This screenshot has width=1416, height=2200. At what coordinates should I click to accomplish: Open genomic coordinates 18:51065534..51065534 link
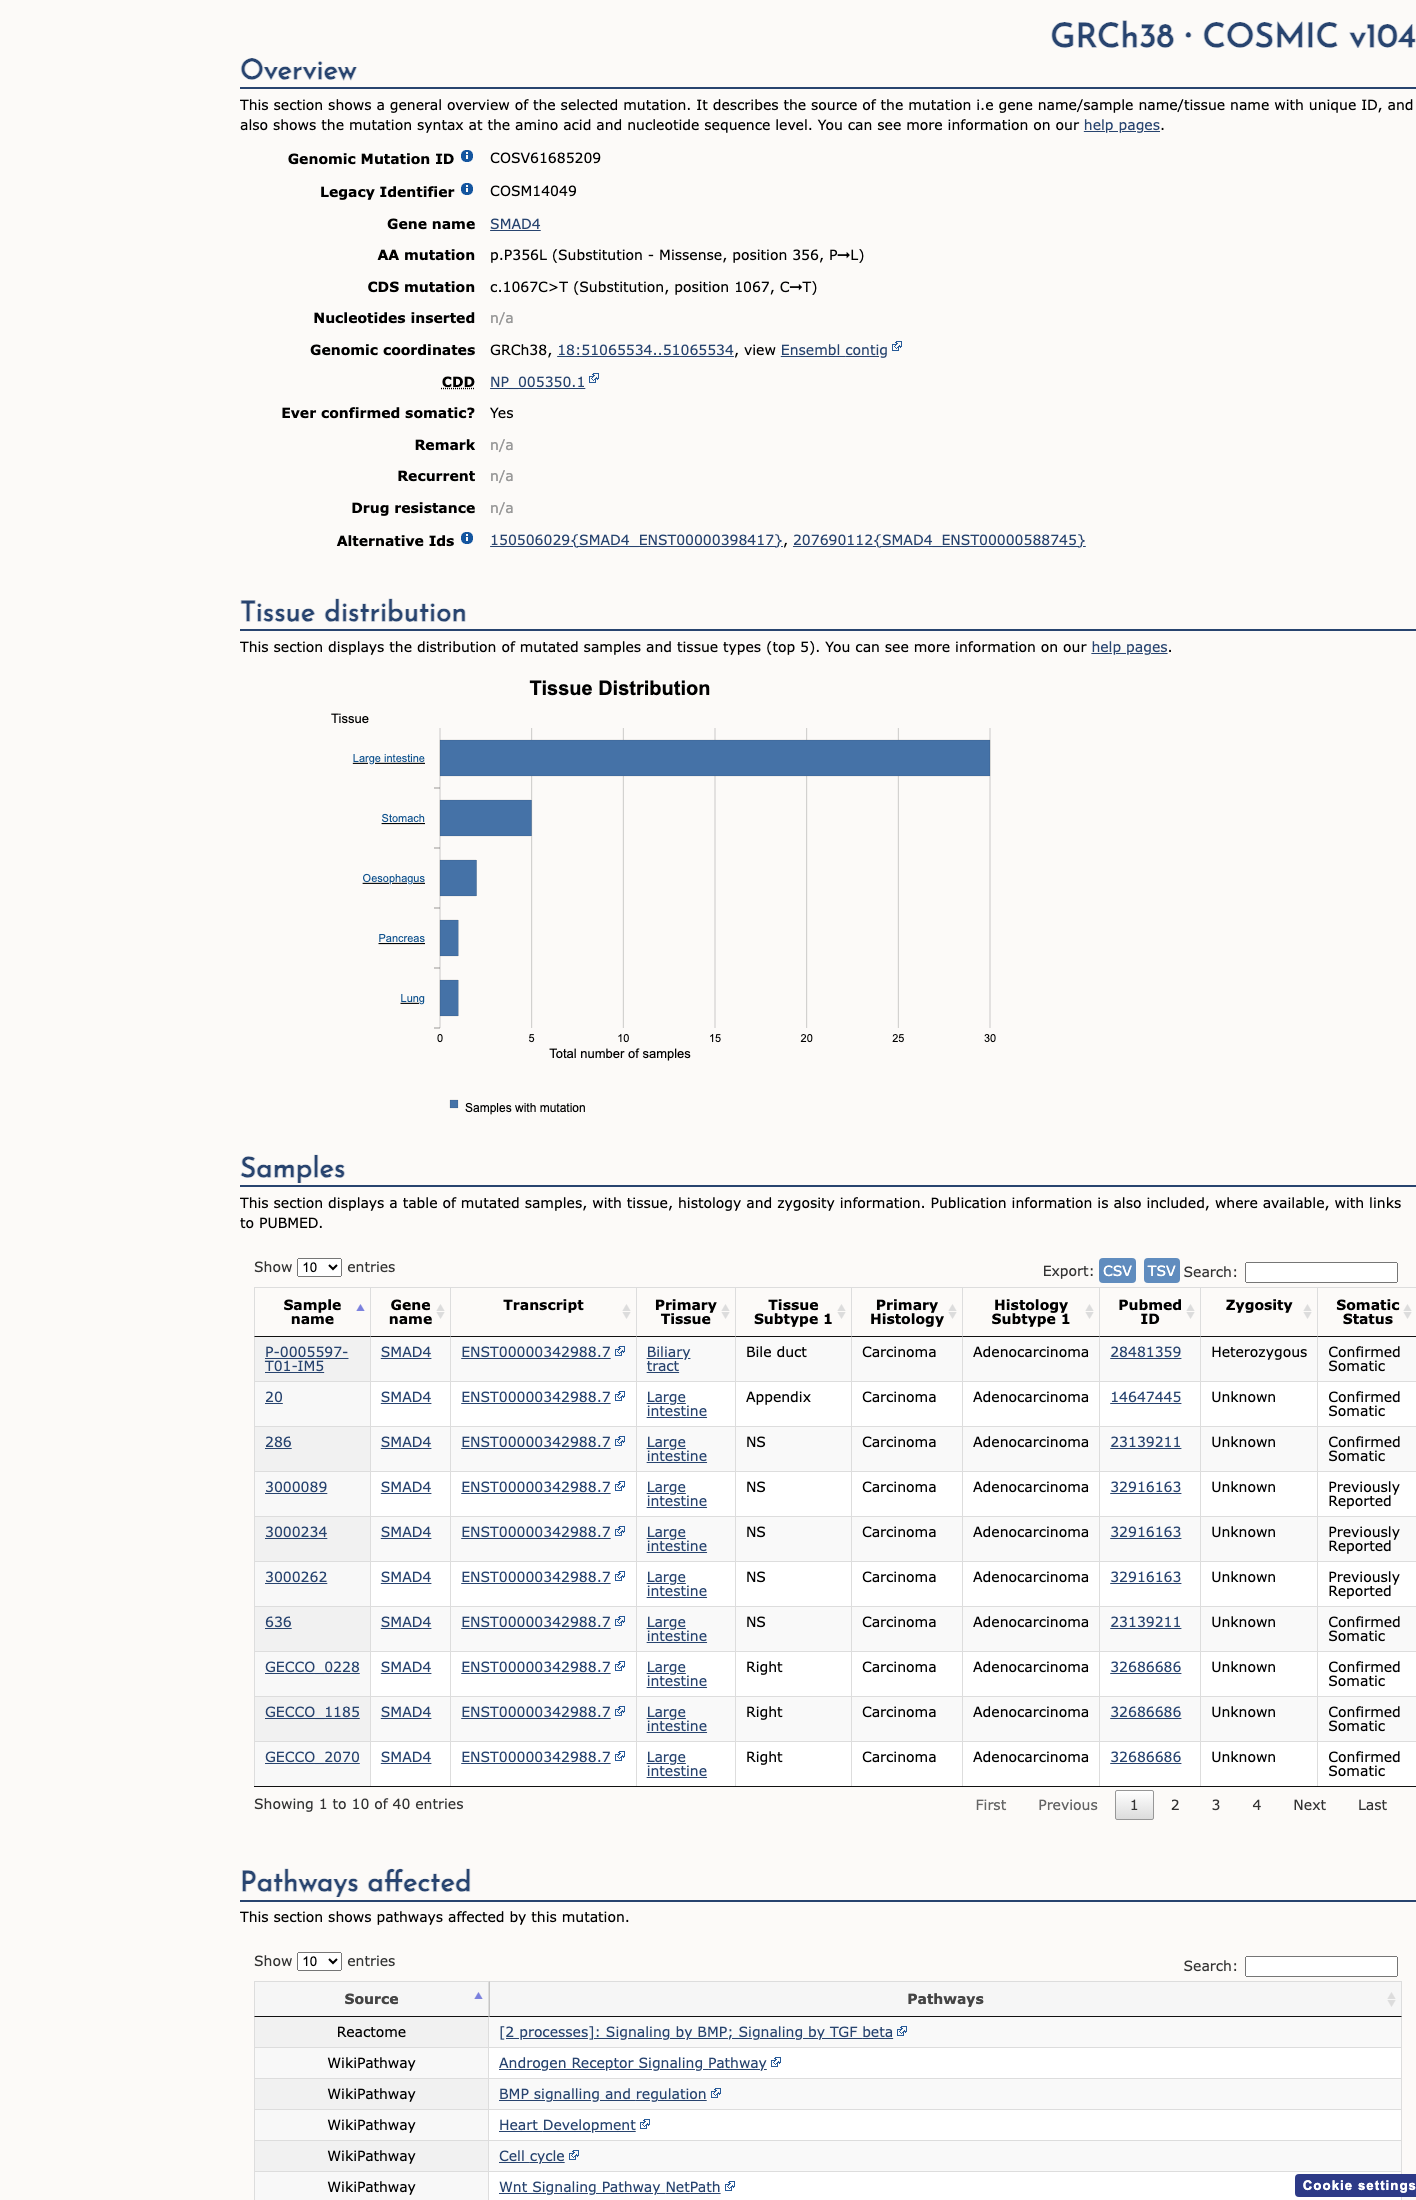645,350
